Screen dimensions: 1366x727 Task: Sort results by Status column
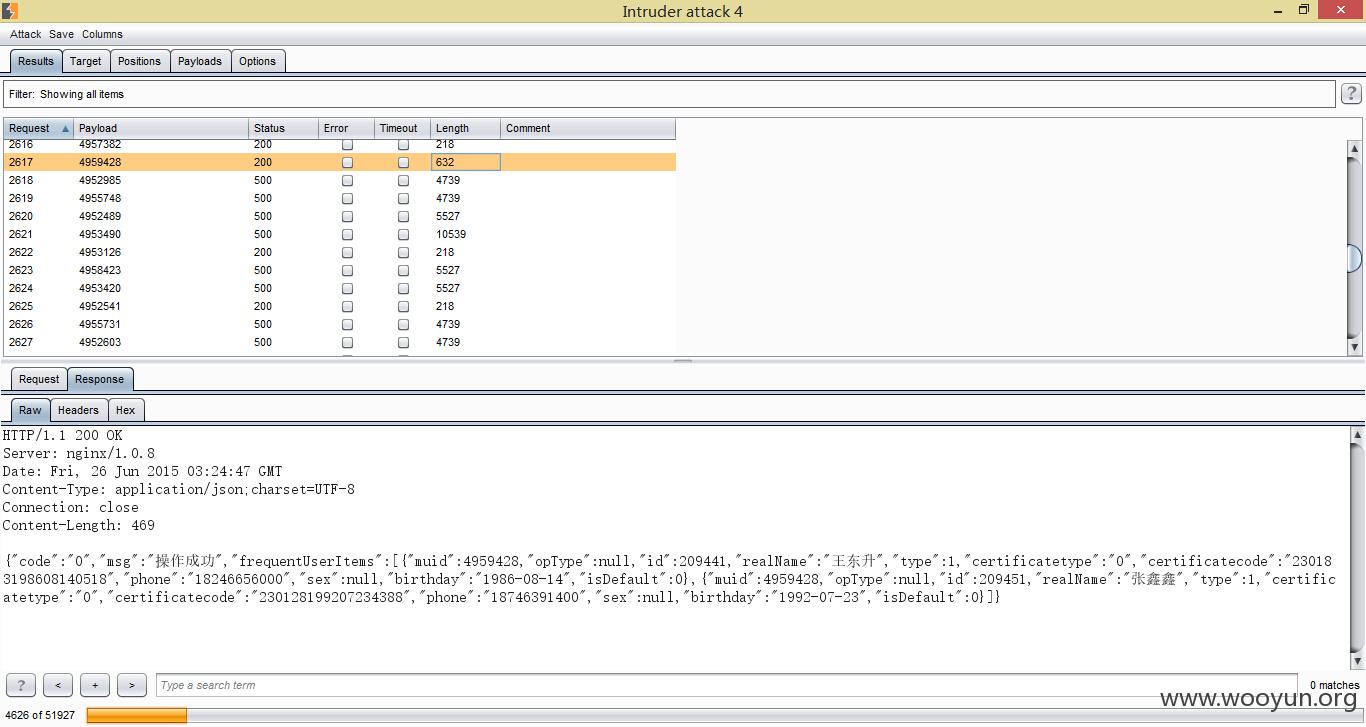284,128
